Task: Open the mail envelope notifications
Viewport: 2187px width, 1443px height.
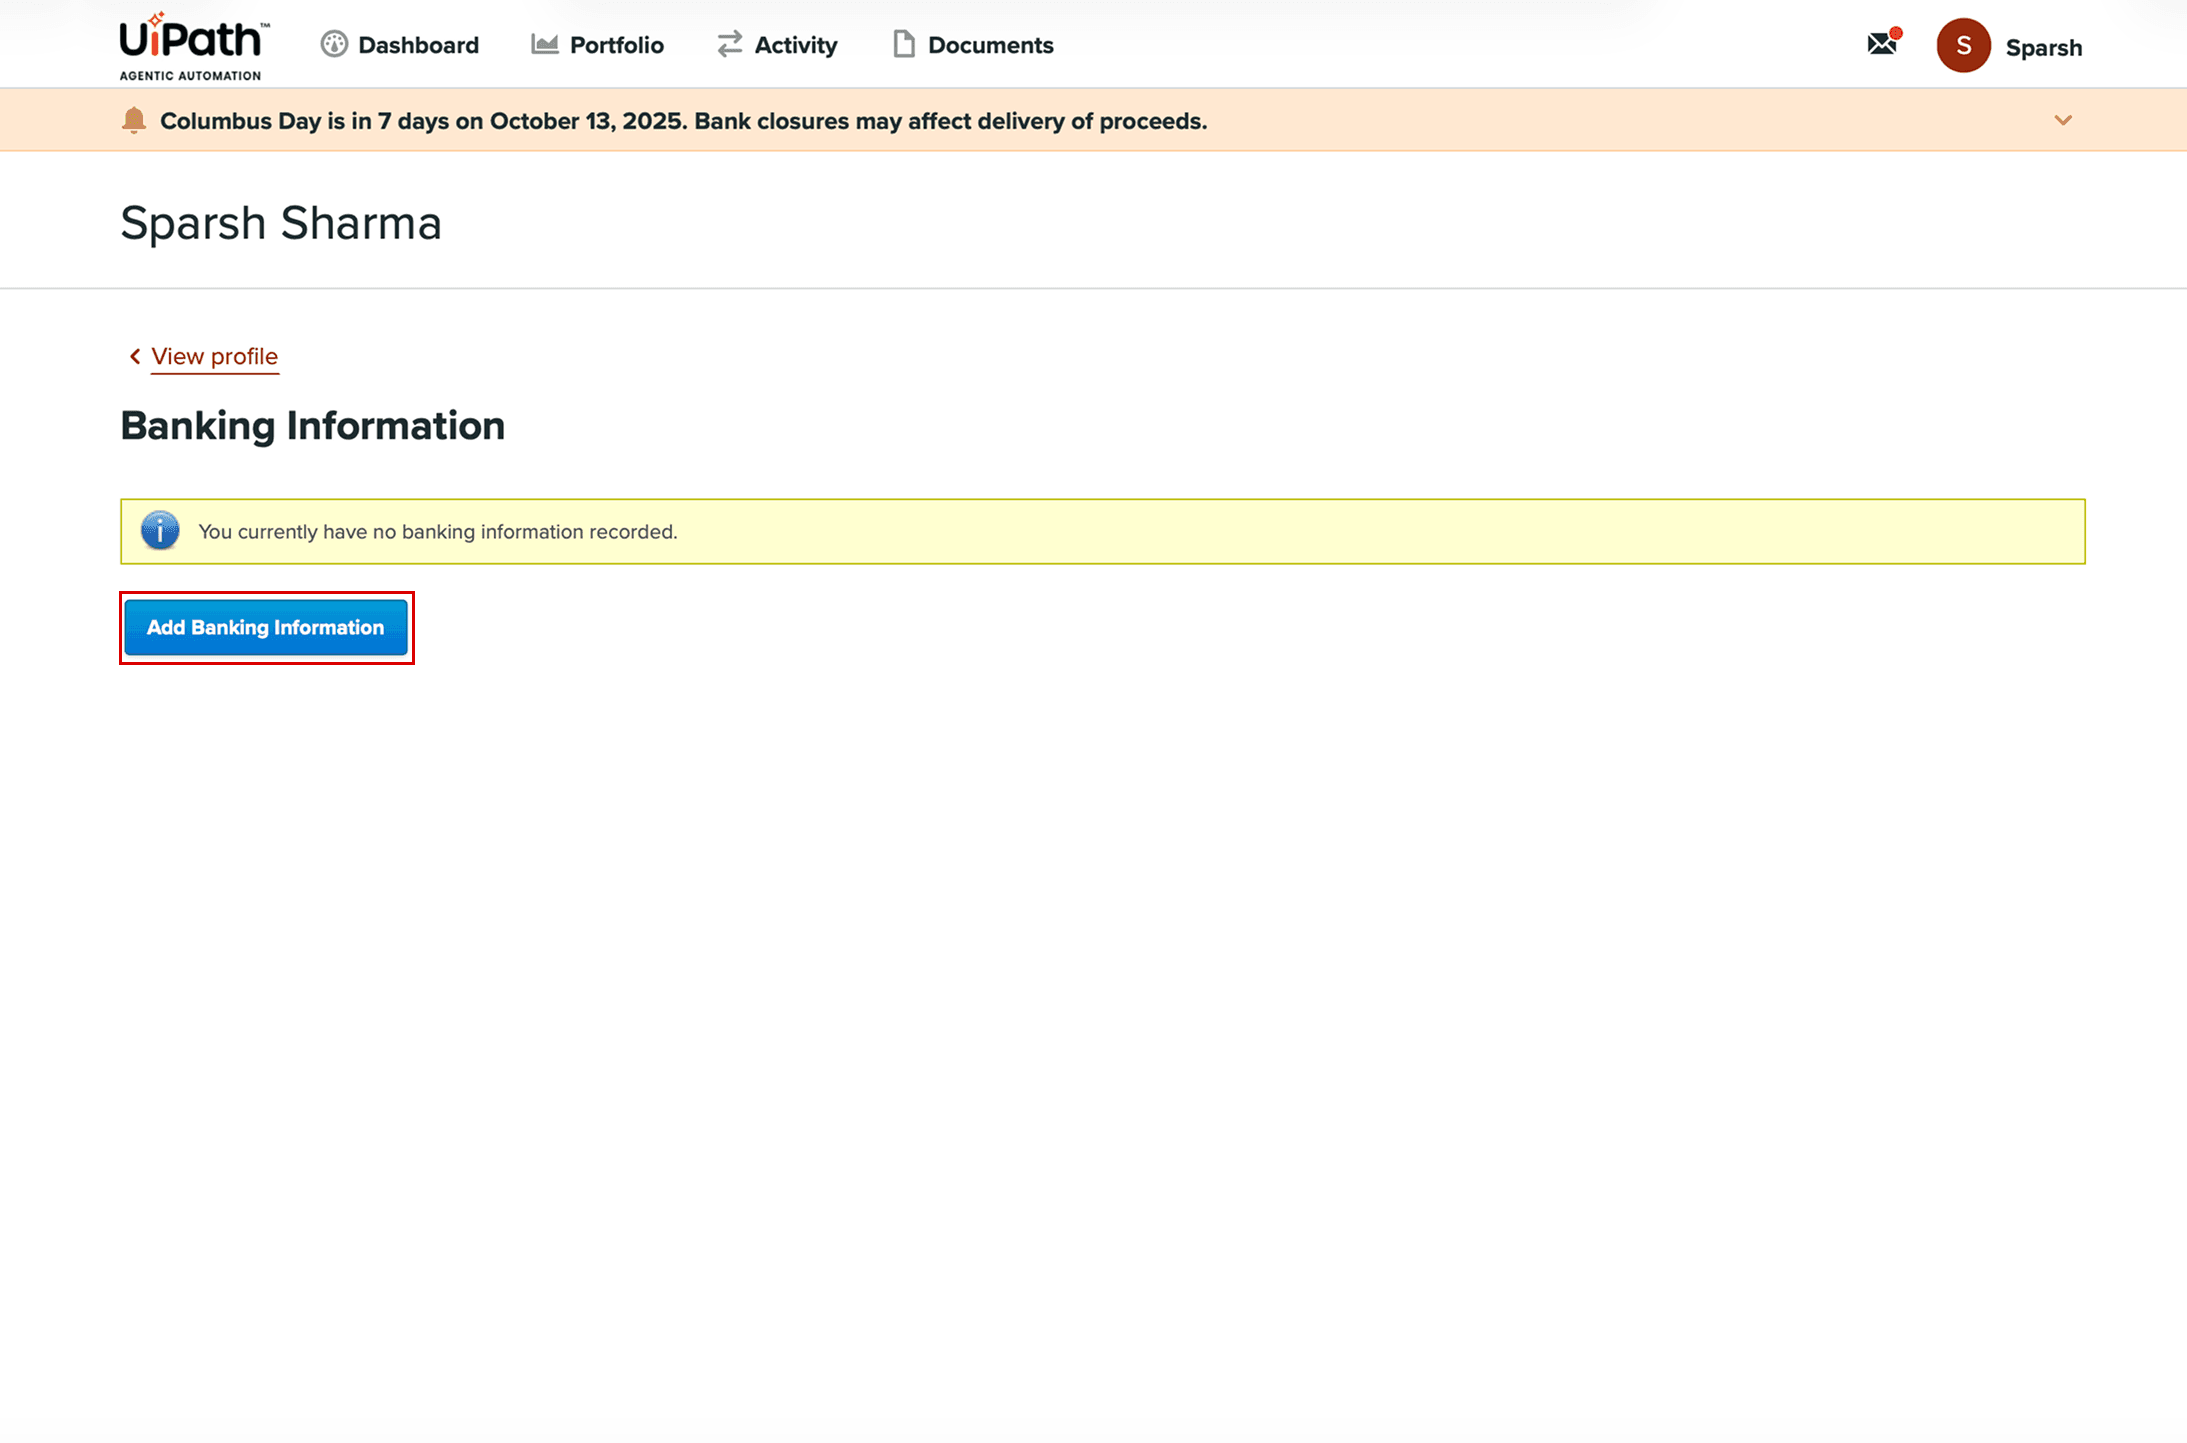Action: (x=1882, y=44)
